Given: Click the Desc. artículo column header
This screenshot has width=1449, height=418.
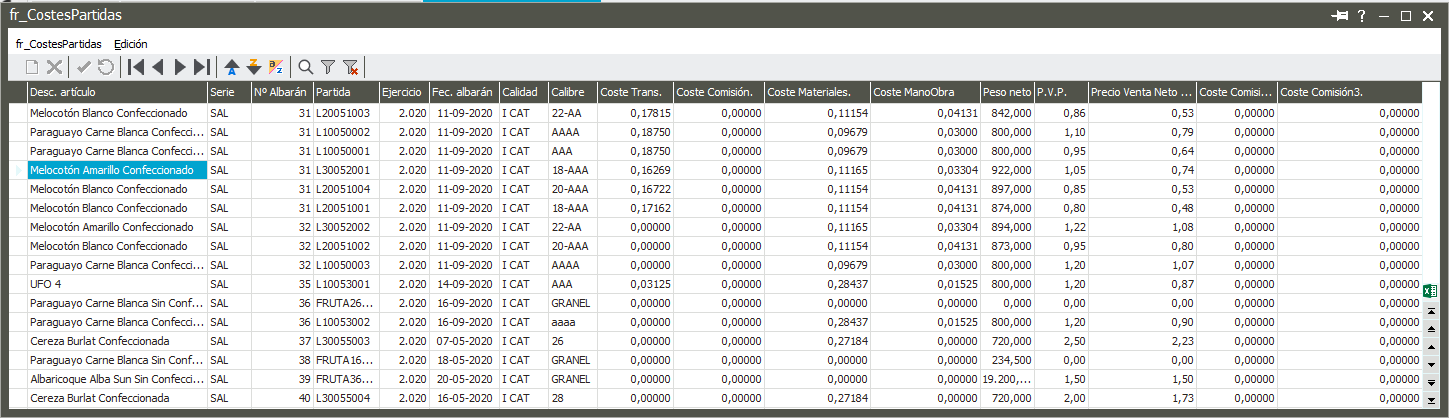Looking at the screenshot, I should tap(116, 92).
